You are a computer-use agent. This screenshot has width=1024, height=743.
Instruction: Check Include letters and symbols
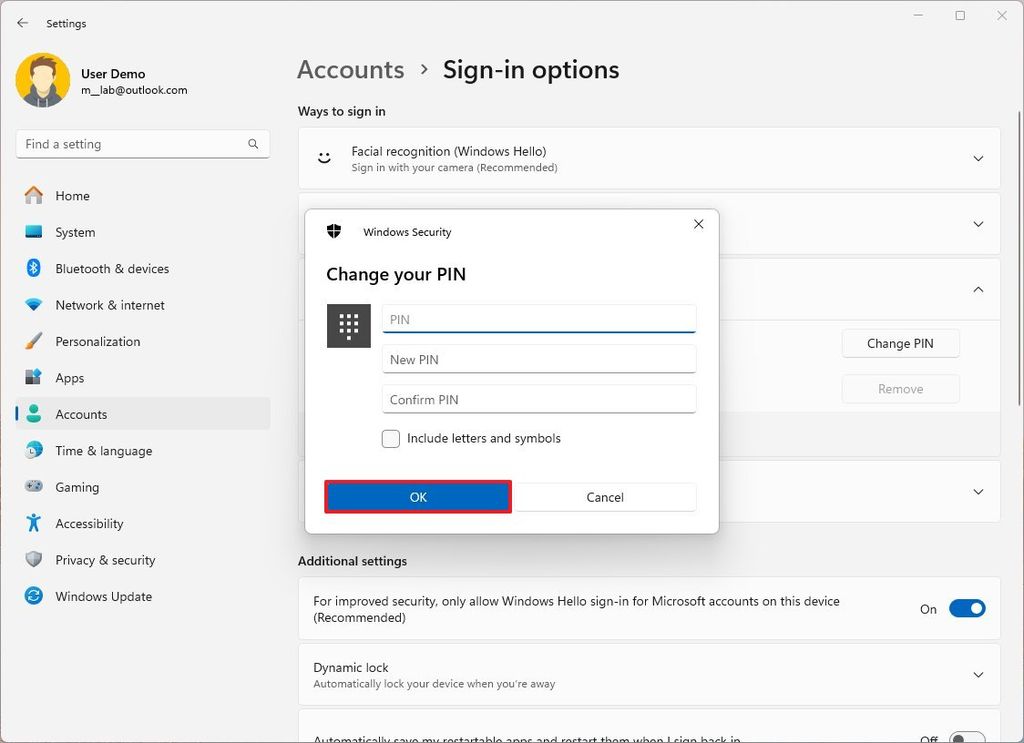[390, 438]
